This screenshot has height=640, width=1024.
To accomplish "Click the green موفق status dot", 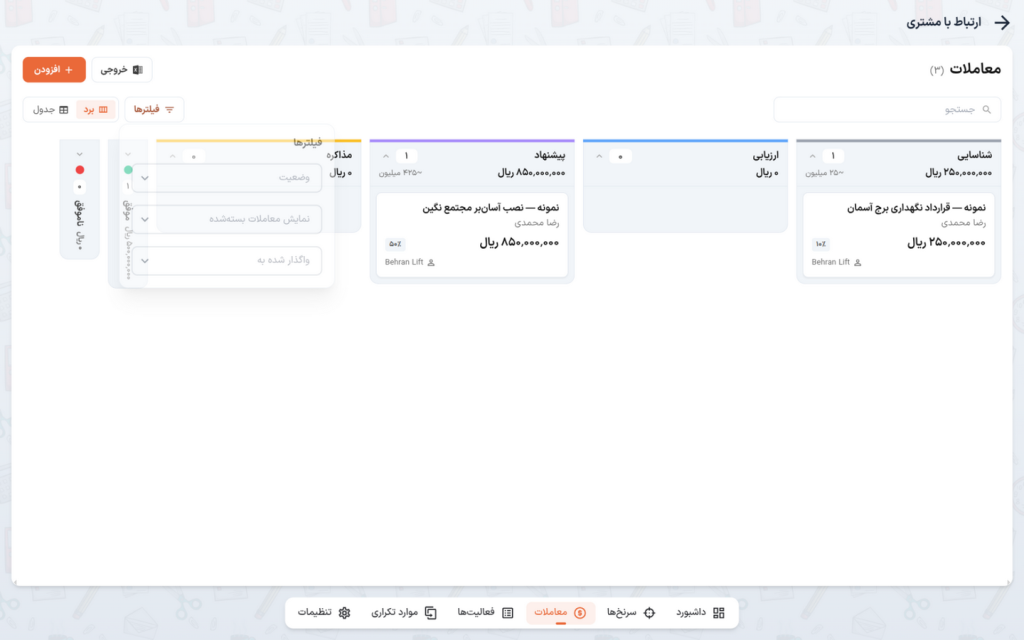I will tap(128, 170).
